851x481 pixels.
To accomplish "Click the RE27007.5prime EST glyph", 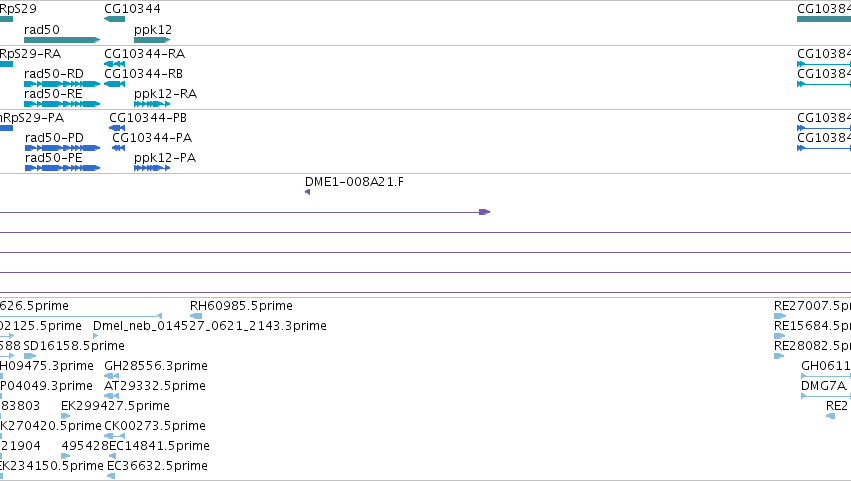I will pyautogui.click(x=780, y=316).
